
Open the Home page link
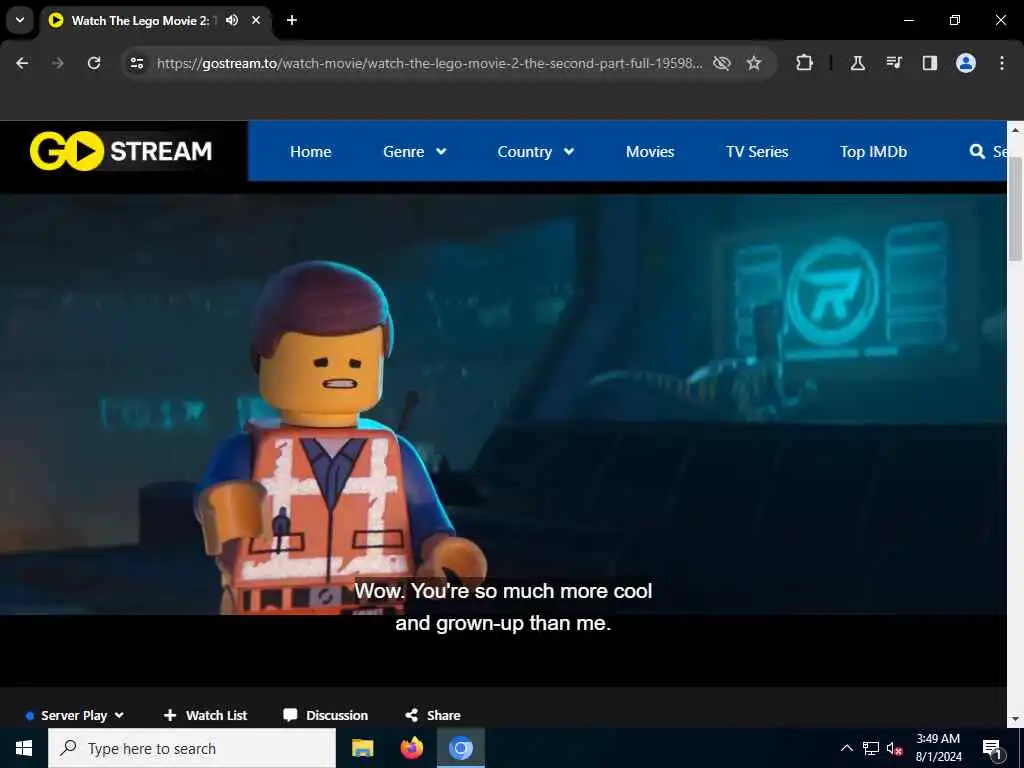pos(310,152)
